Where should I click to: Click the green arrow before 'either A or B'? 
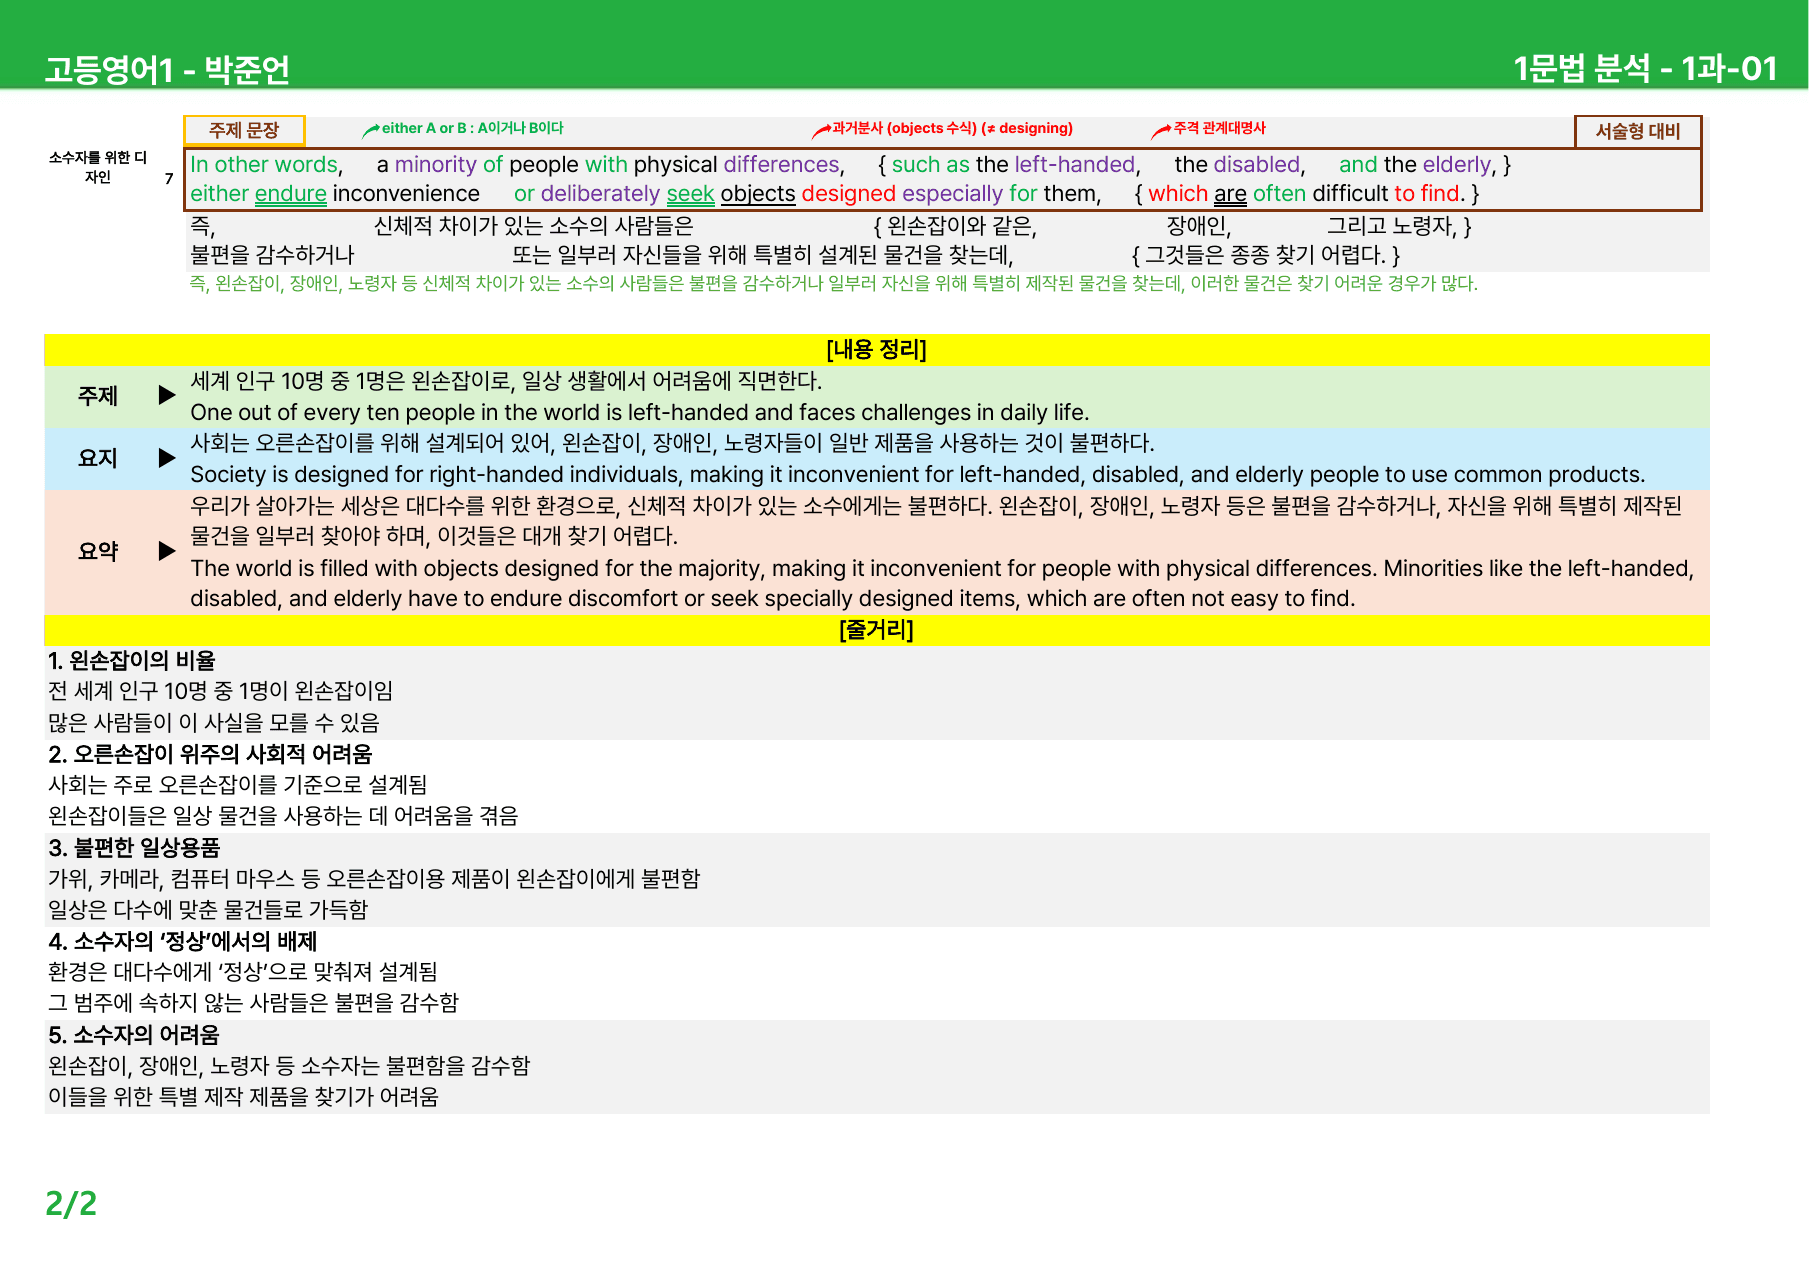click(371, 130)
